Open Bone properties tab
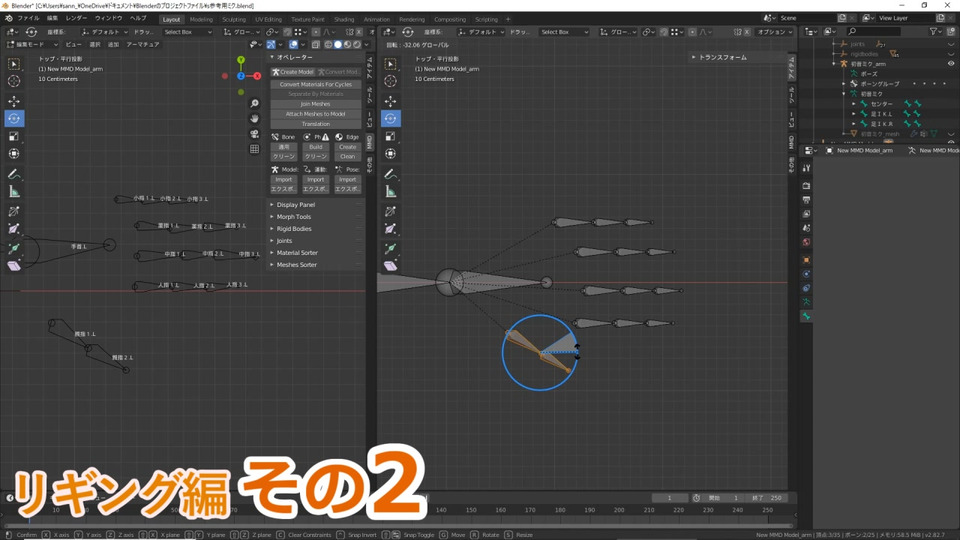Viewport: 960px width, 540px height. click(806, 316)
